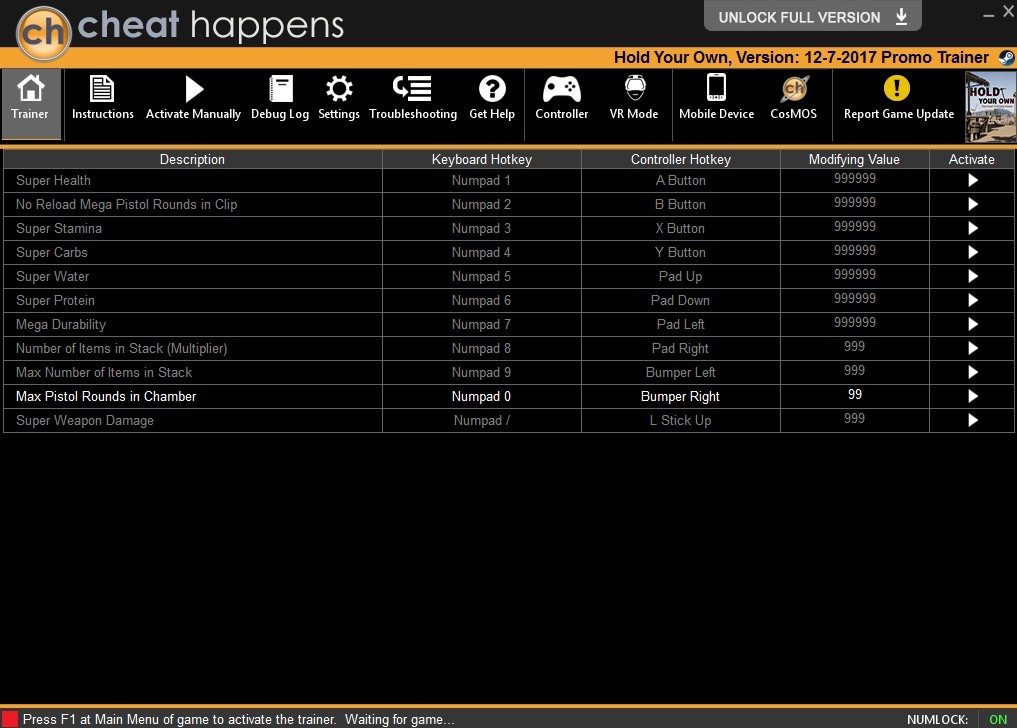This screenshot has width=1017, height=728.
Task: Click Keyboard Hotkey column header
Action: [481, 160]
